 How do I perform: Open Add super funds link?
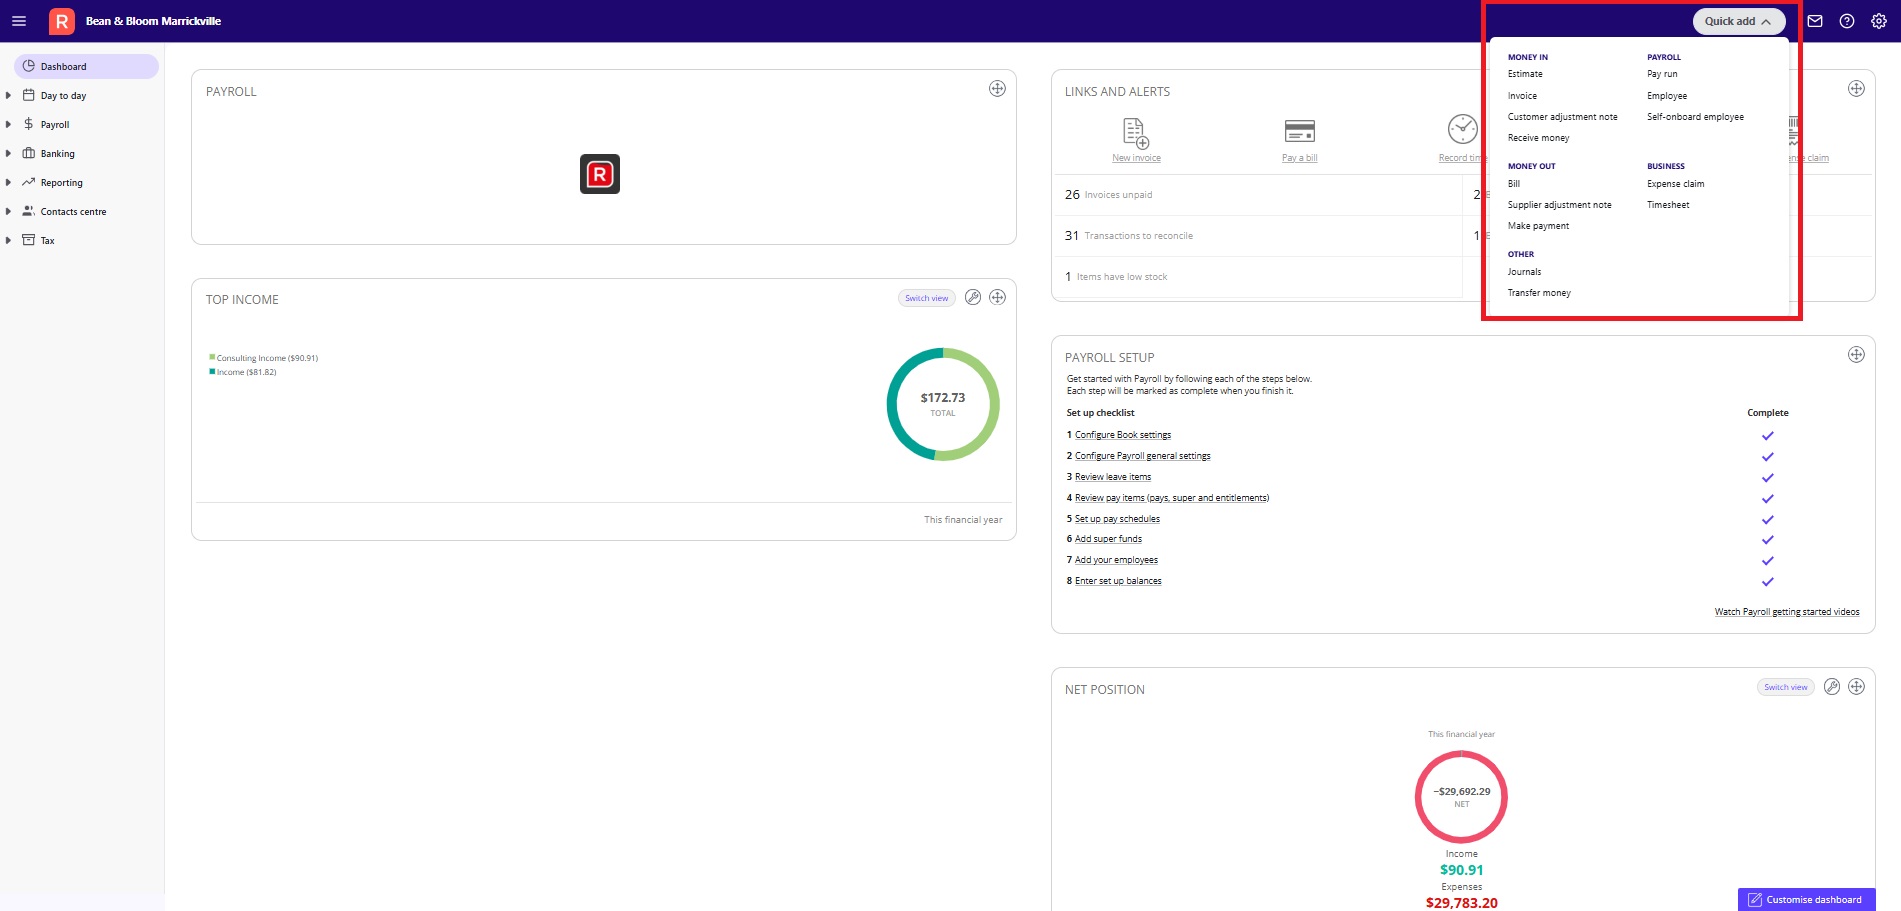[1108, 539]
